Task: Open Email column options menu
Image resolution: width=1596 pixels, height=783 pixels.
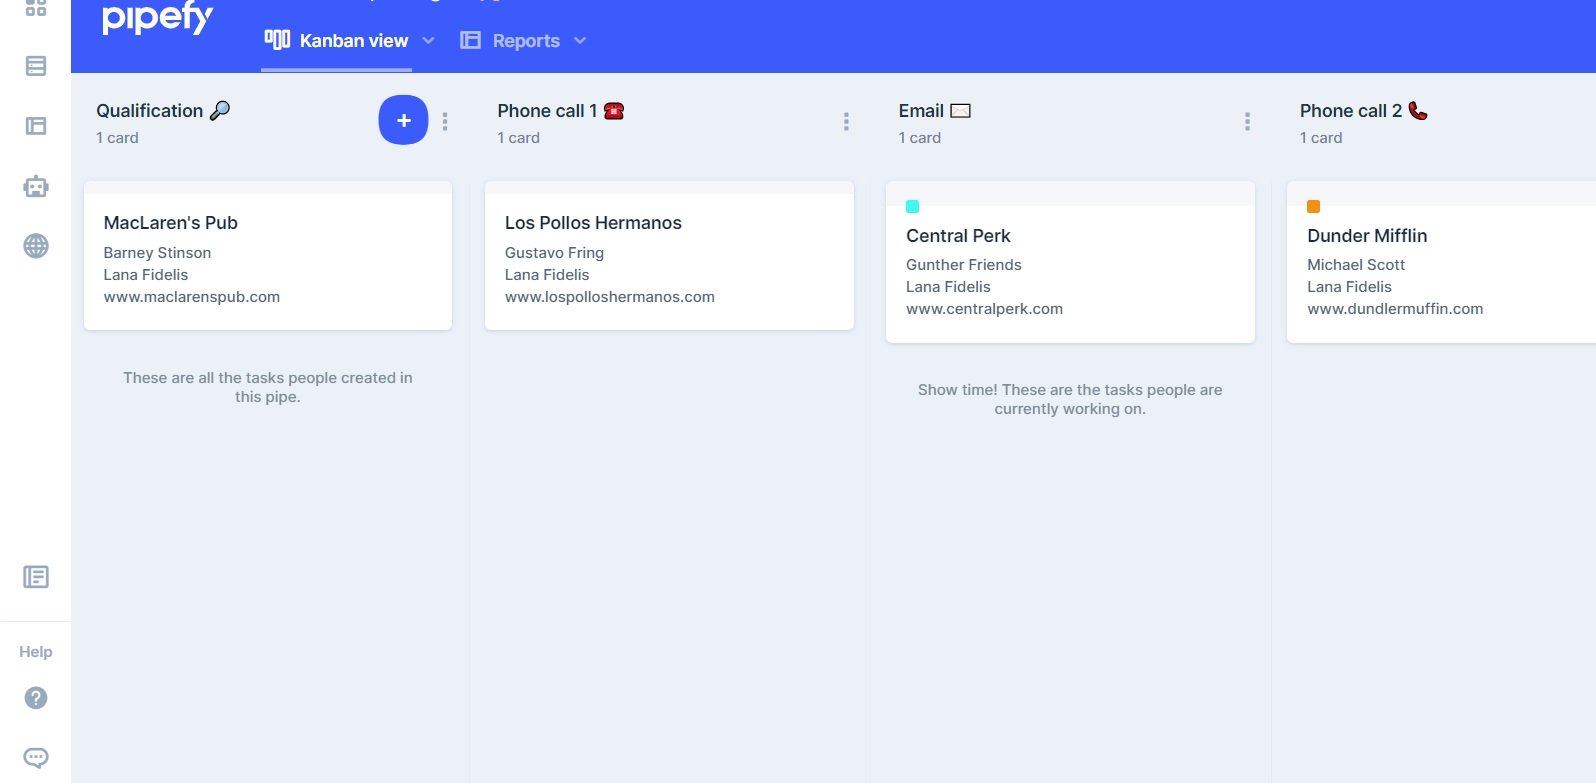Action: point(1247,121)
